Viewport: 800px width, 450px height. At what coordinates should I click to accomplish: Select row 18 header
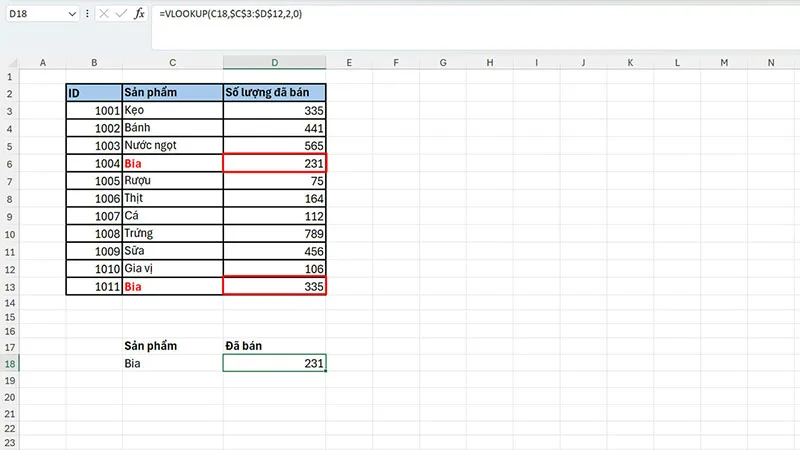click(10, 364)
